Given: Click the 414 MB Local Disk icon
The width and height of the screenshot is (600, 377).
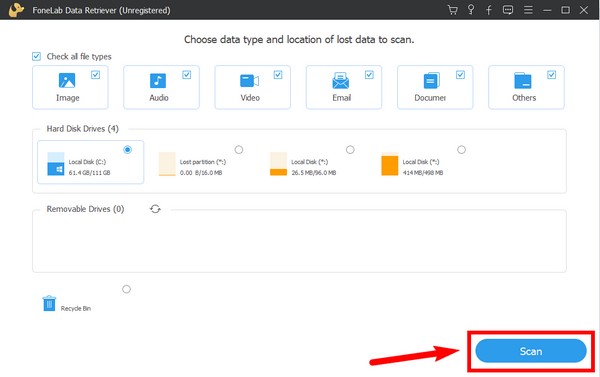Looking at the screenshot, I should coord(390,164).
